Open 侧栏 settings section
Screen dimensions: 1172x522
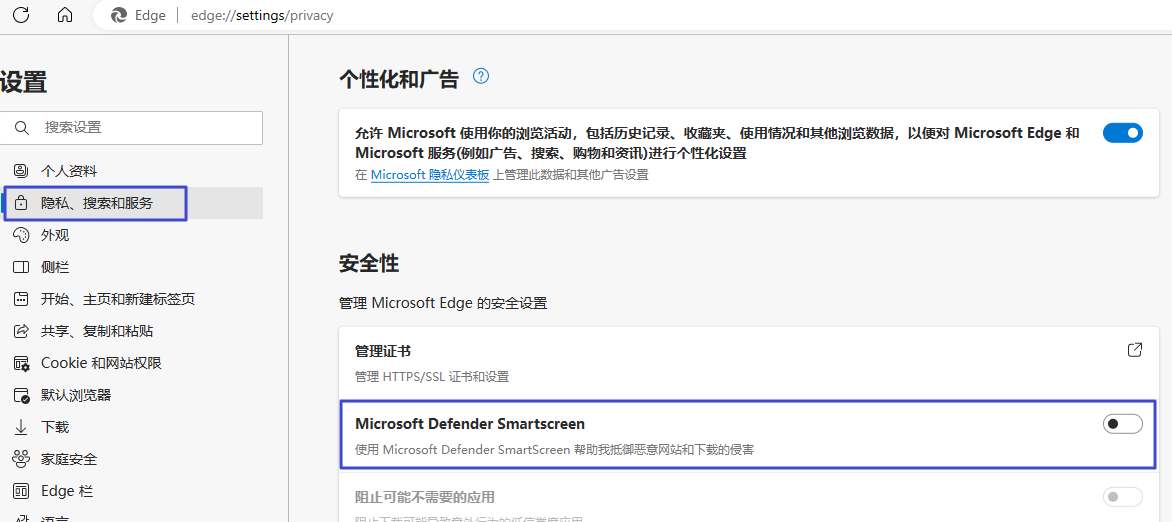coord(55,267)
